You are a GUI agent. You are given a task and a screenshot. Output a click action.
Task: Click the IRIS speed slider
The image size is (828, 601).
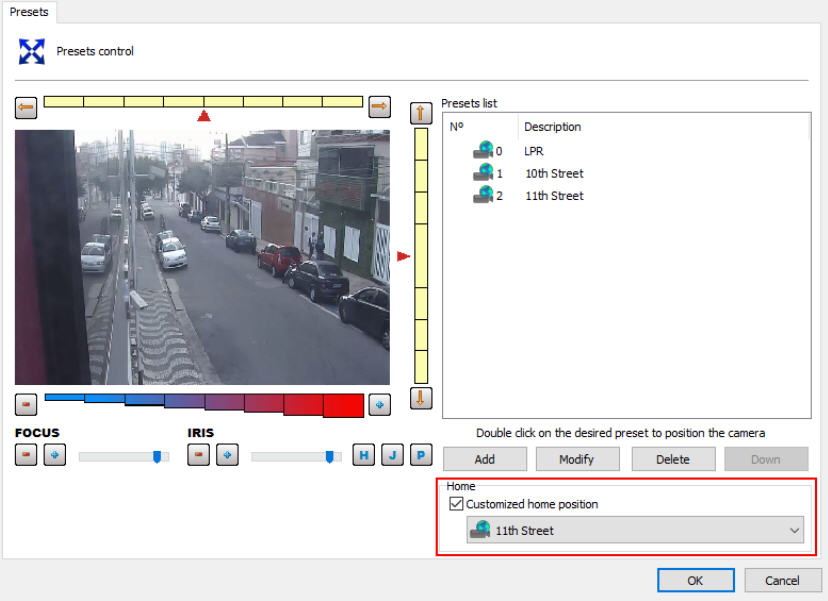296,457
